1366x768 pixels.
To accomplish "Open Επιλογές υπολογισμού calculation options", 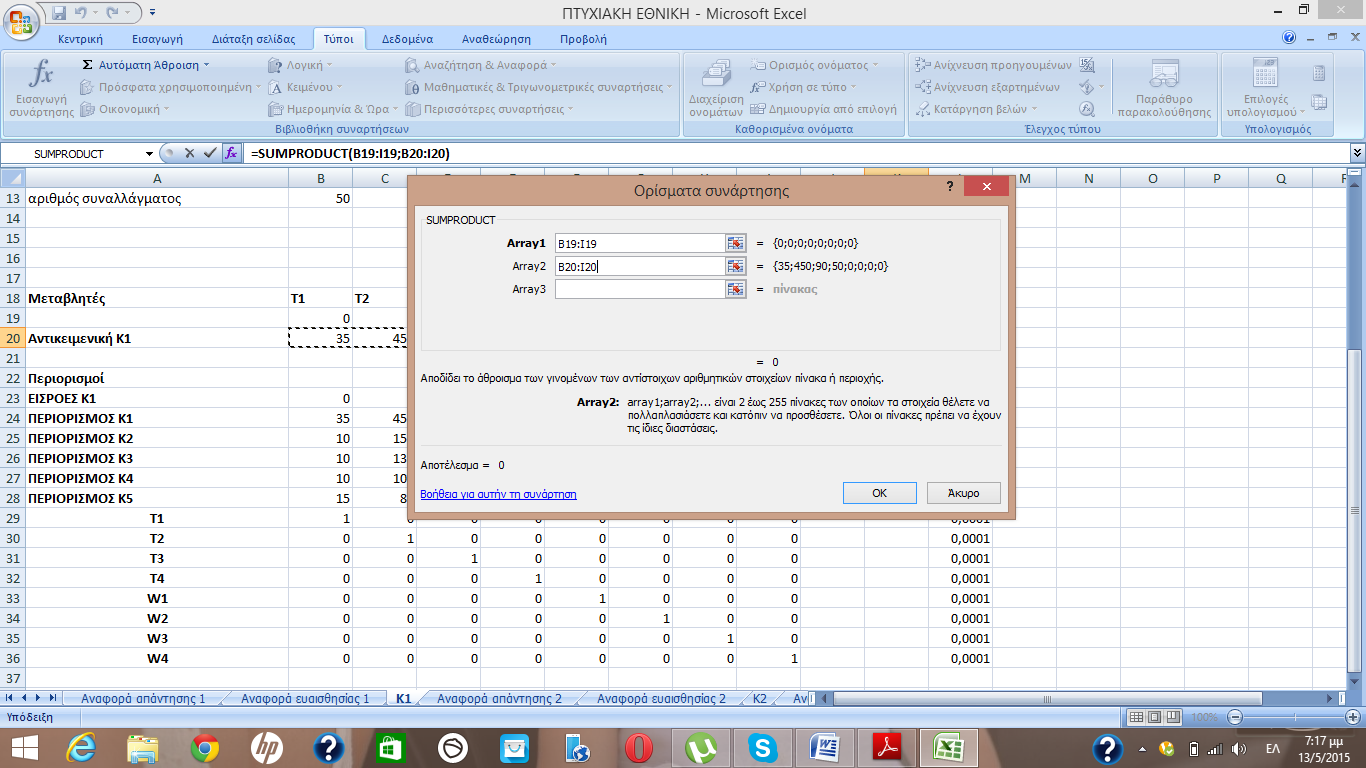I will pyautogui.click(x=1265, y=88).
